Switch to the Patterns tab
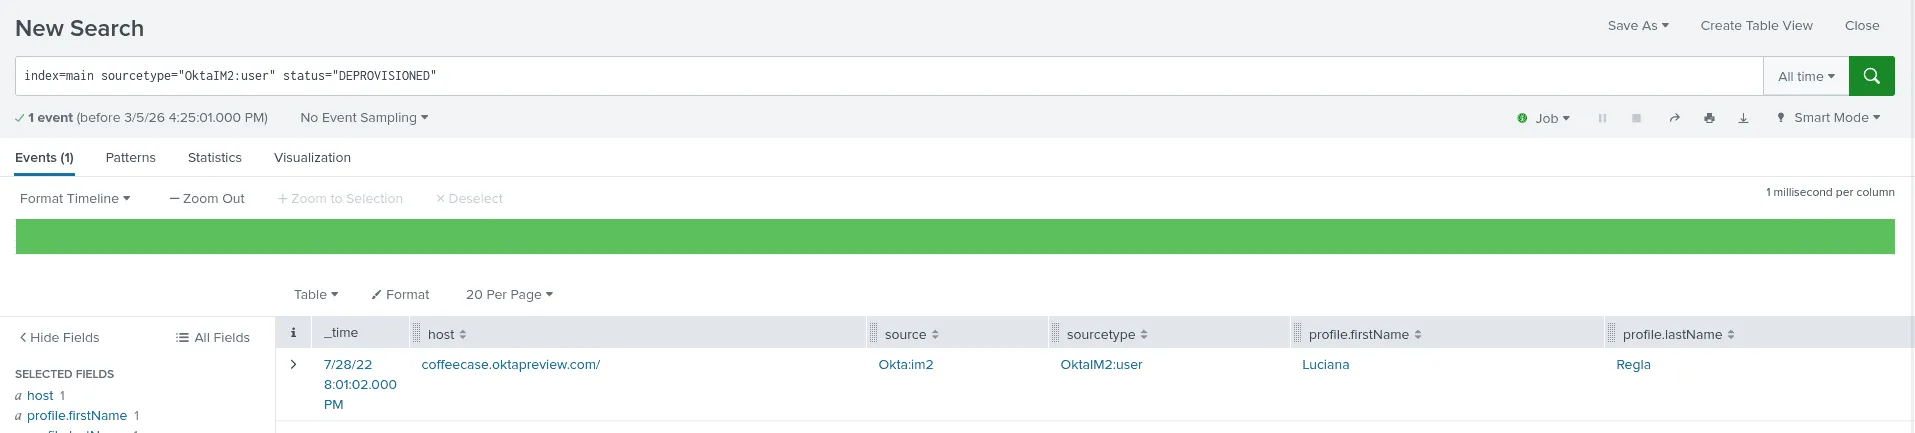This screenshot has height=433, width=1915. [x=131, y=158]
